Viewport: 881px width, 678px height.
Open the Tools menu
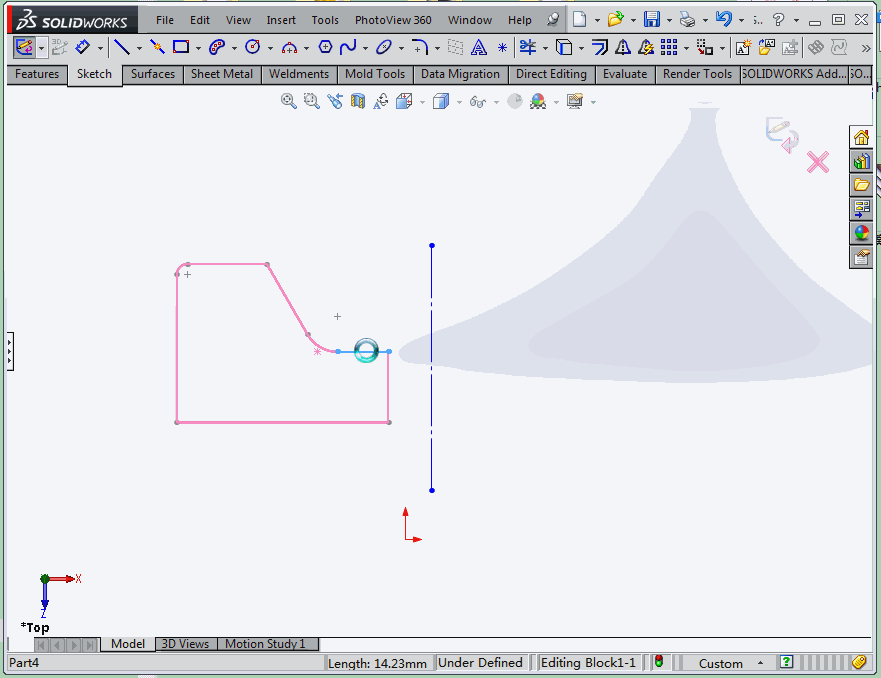(325, 20)
